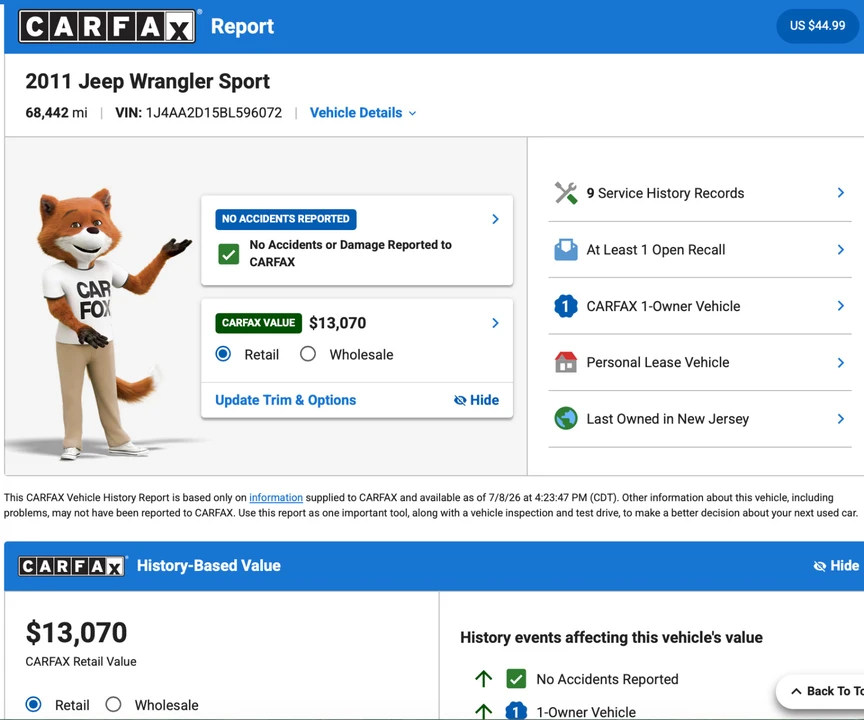Click Update Trim & Options link
This screenshot has height=720, width=864.
coord(285,400)
